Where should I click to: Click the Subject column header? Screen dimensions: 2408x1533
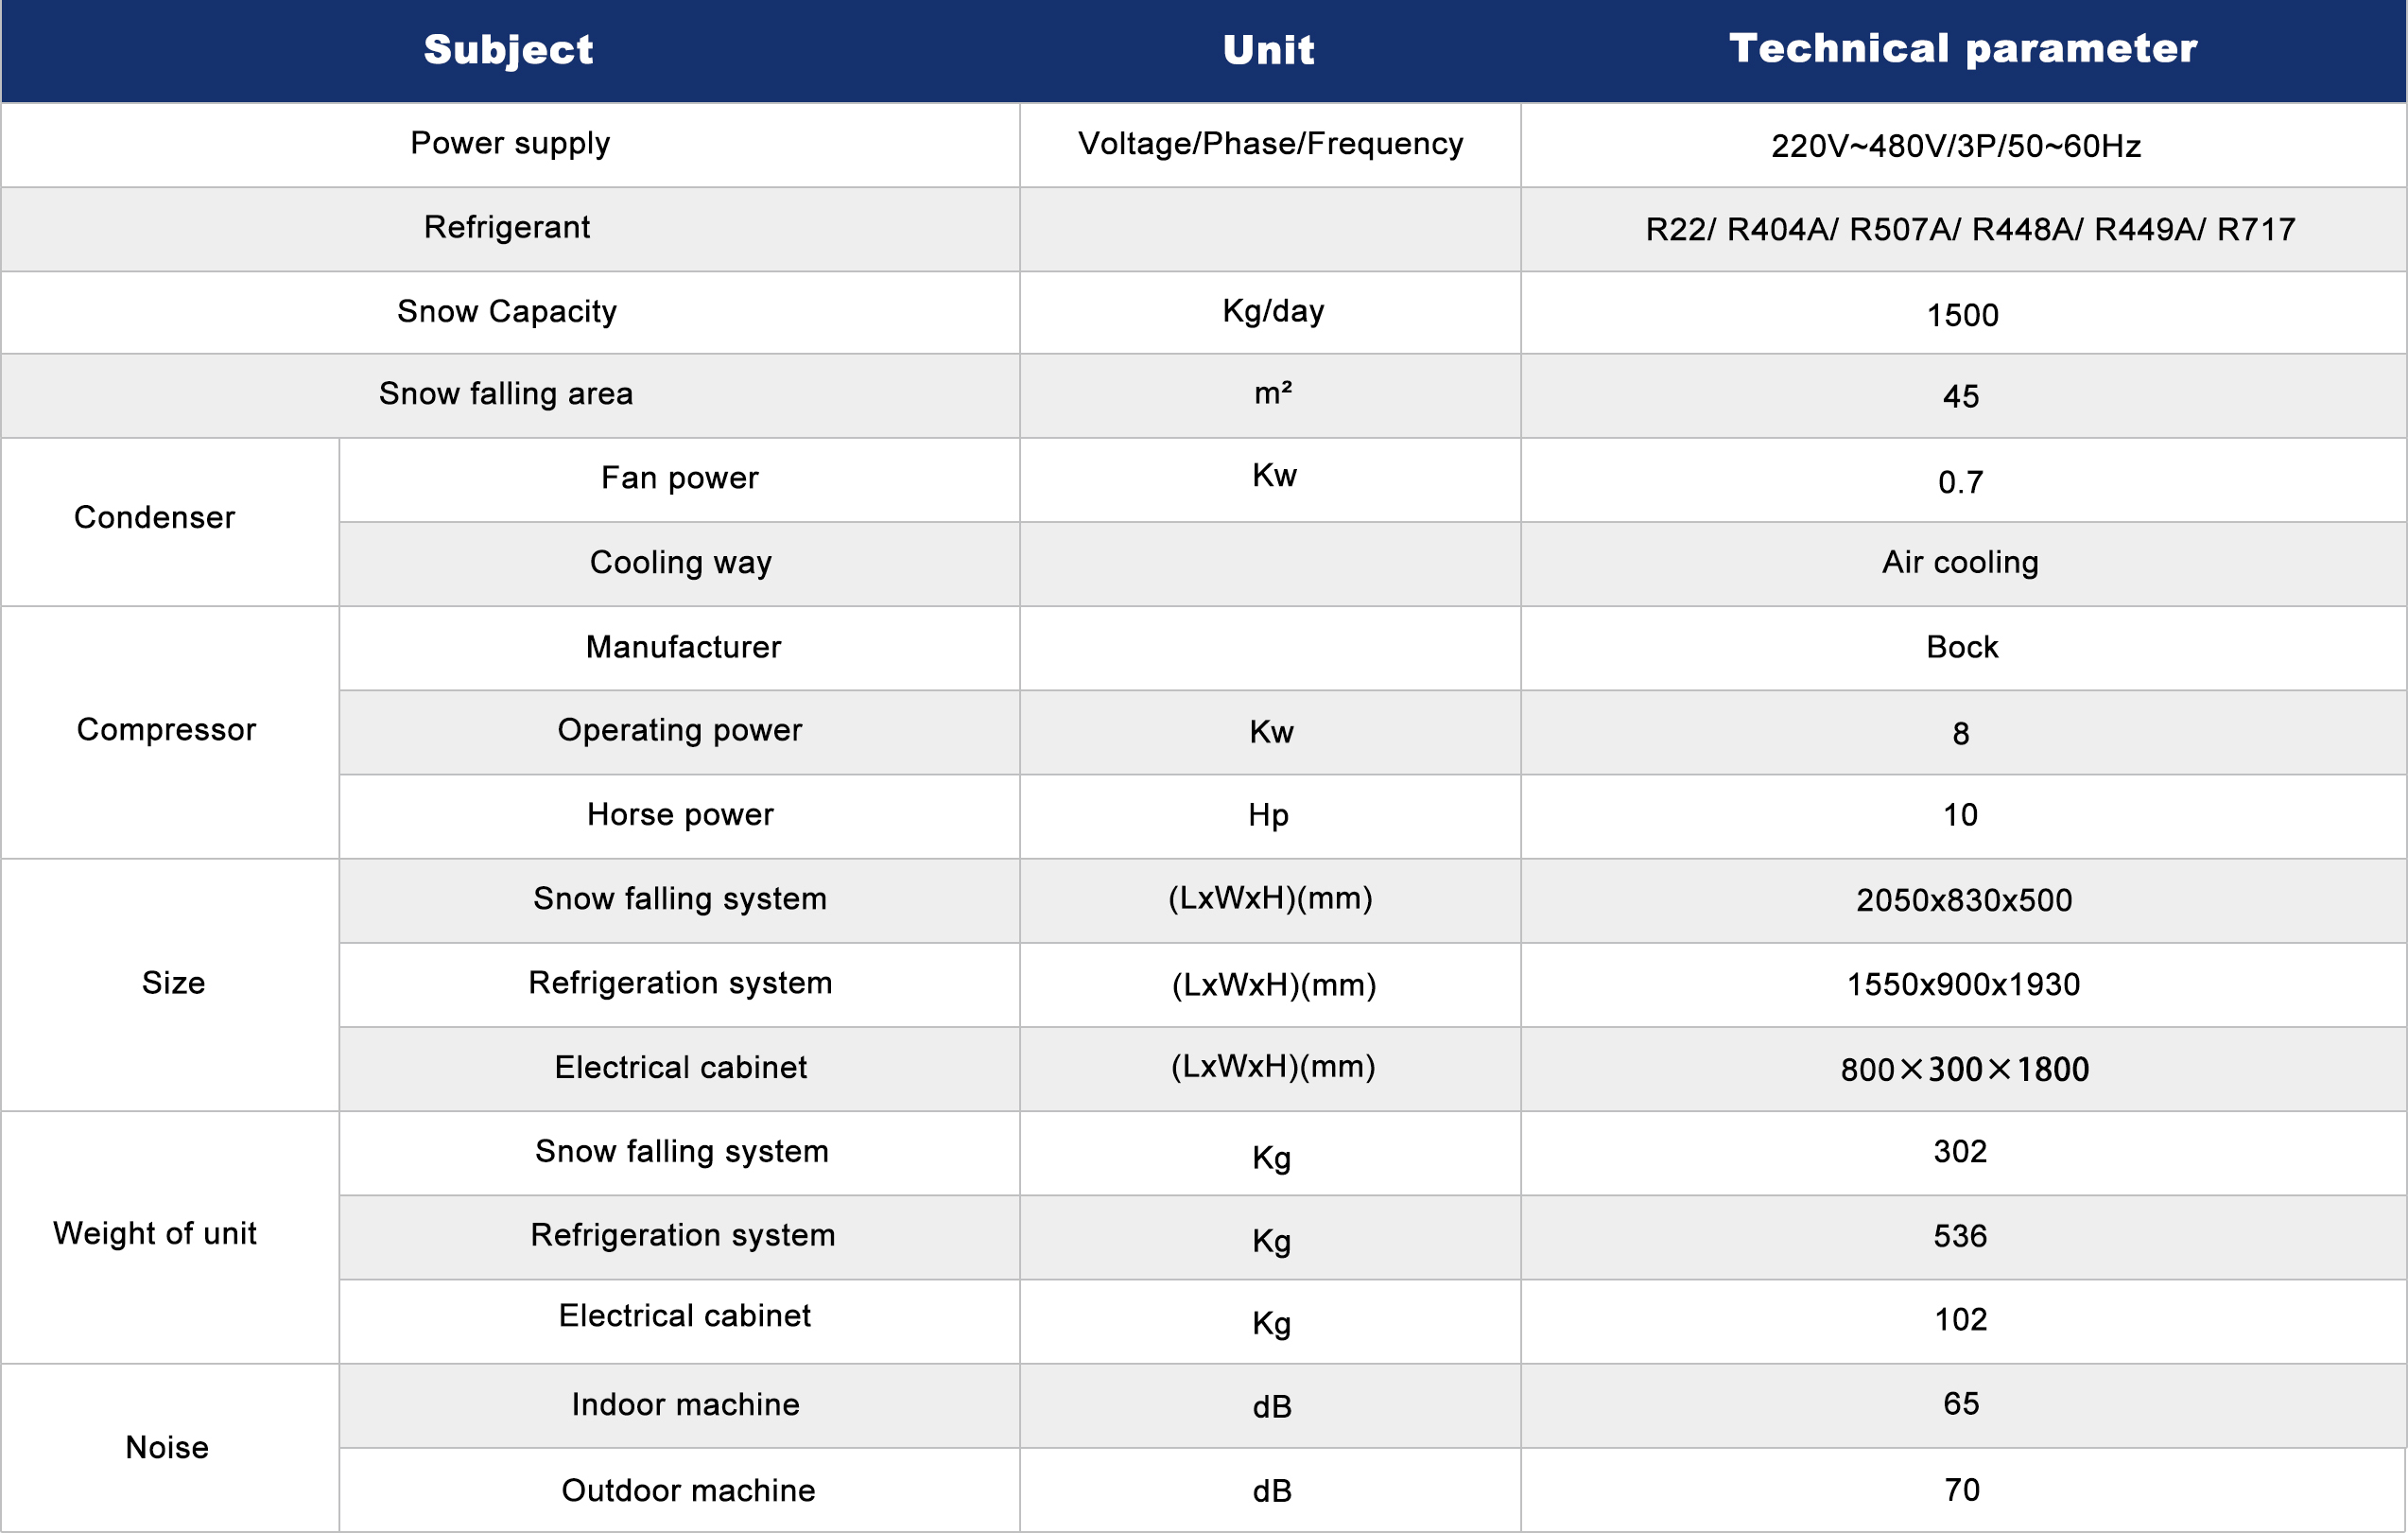tap(508, 50)
